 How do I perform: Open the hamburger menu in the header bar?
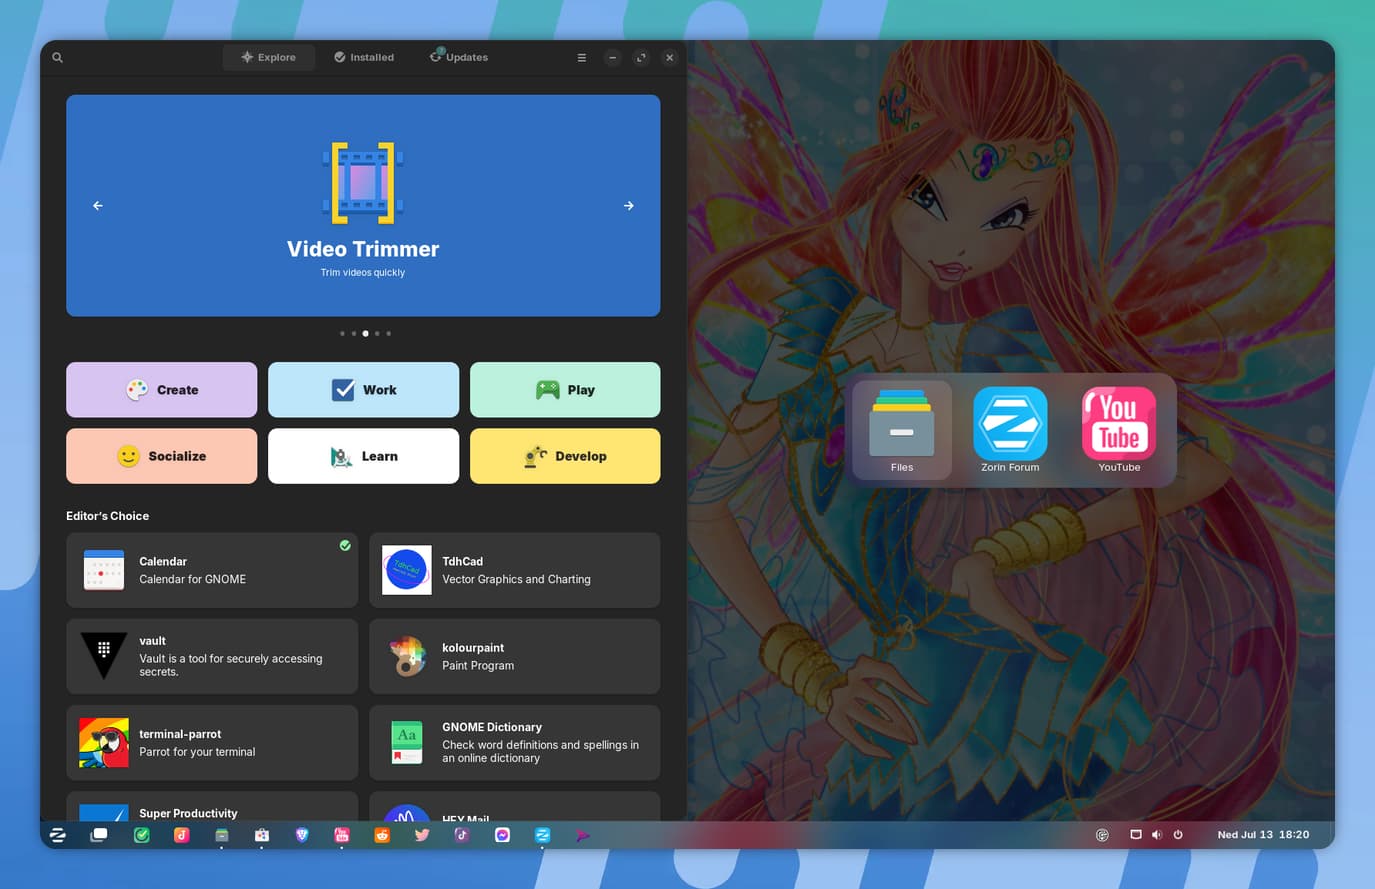click(581, 58)
